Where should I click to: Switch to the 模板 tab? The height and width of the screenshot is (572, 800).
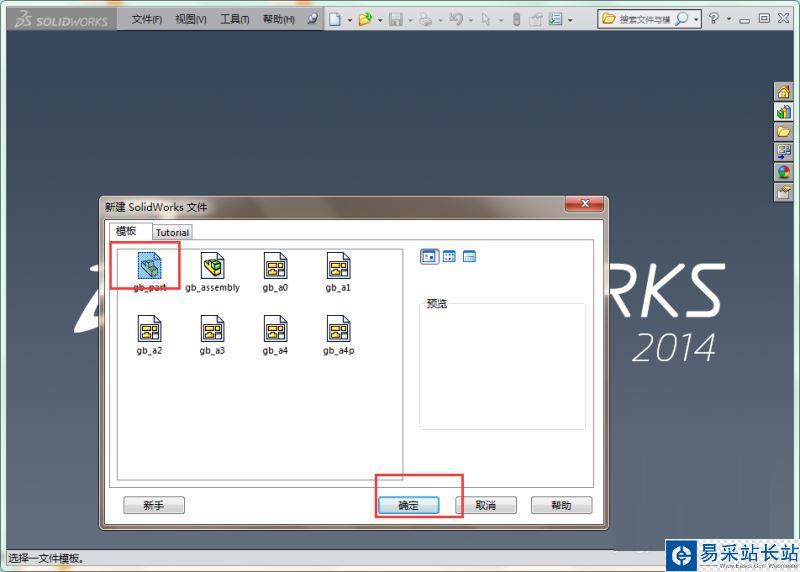tap(126, 231)
